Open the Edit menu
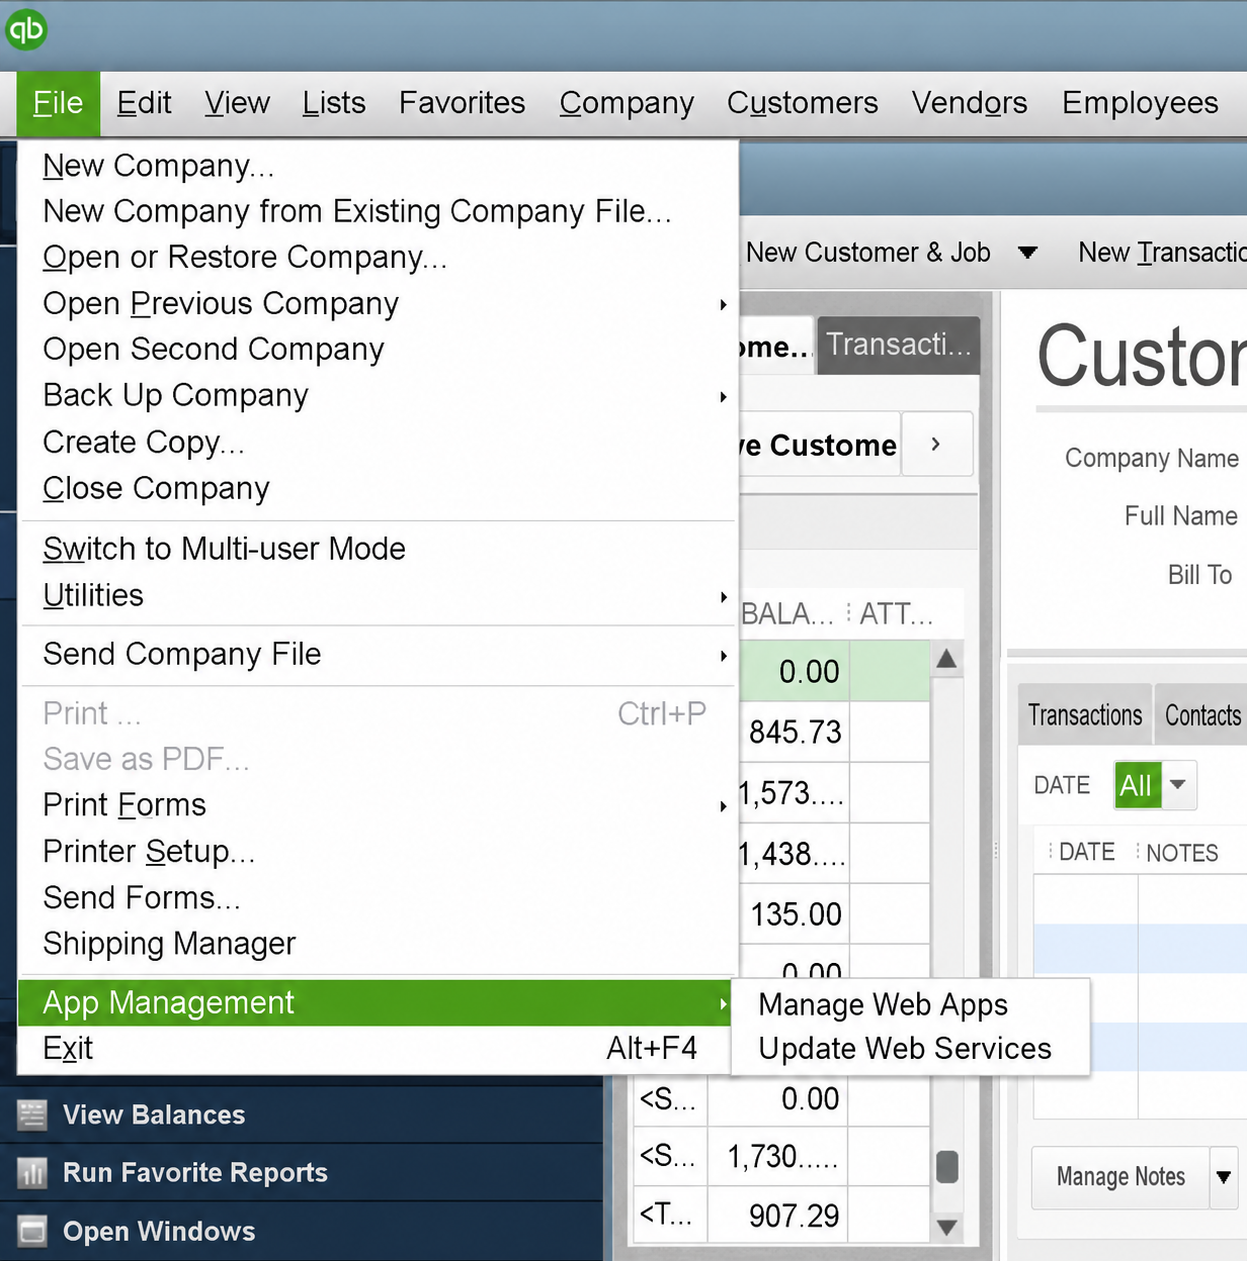 [x=144, y=103]
